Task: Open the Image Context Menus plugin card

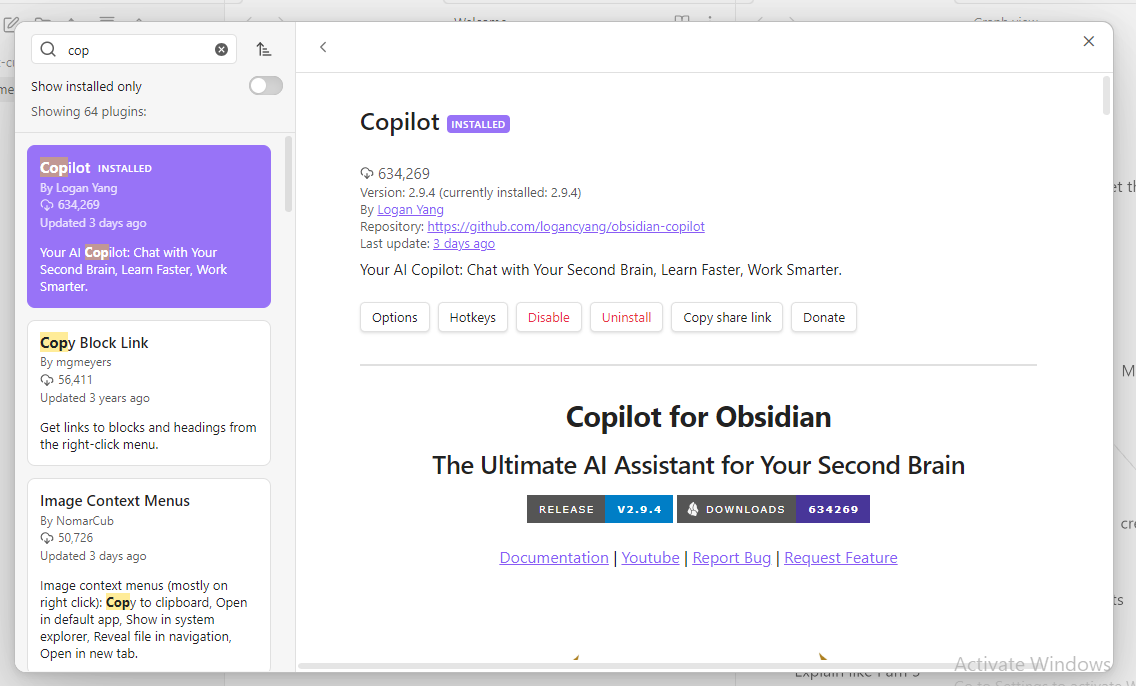Action: tap(149, 575)
